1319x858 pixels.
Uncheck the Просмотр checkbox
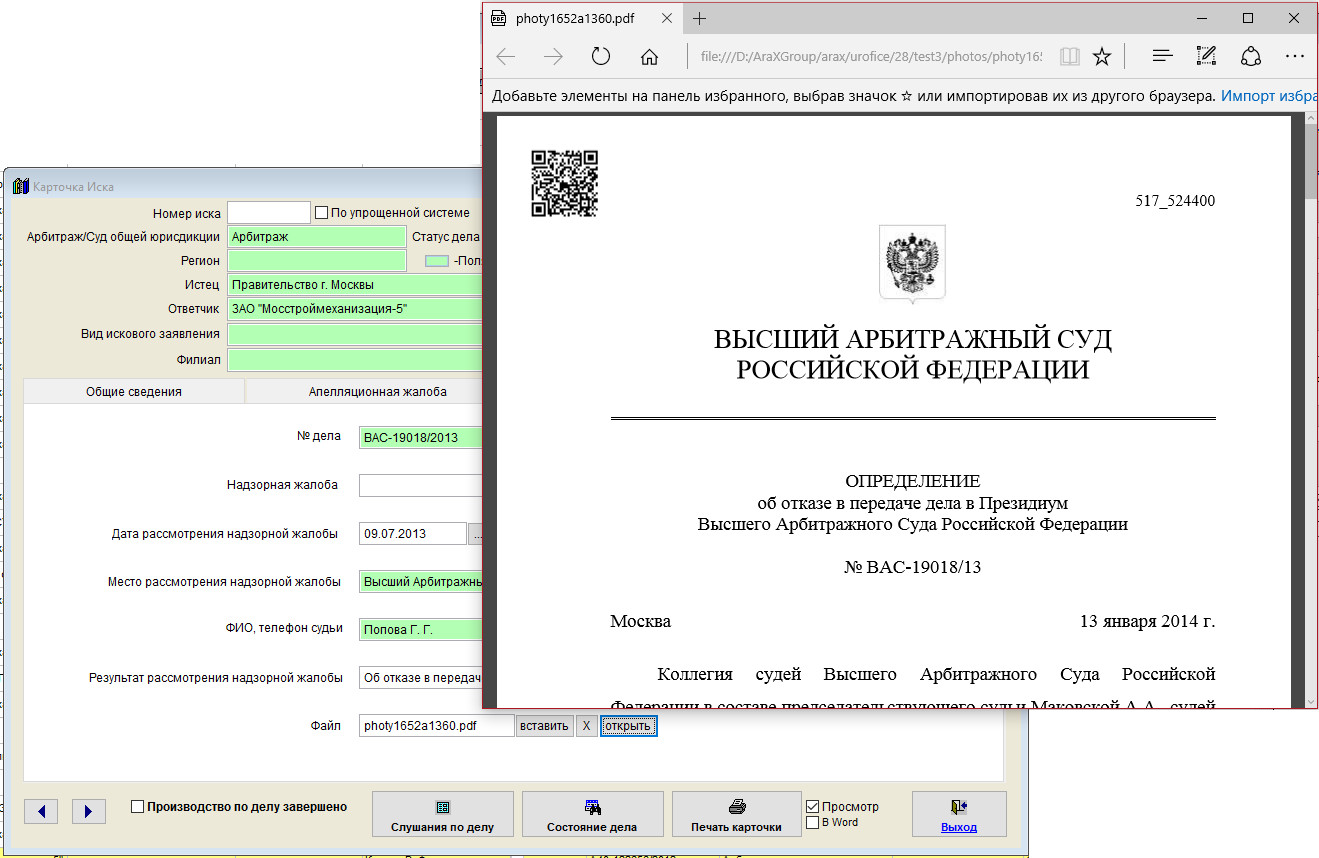click(813, 806)
